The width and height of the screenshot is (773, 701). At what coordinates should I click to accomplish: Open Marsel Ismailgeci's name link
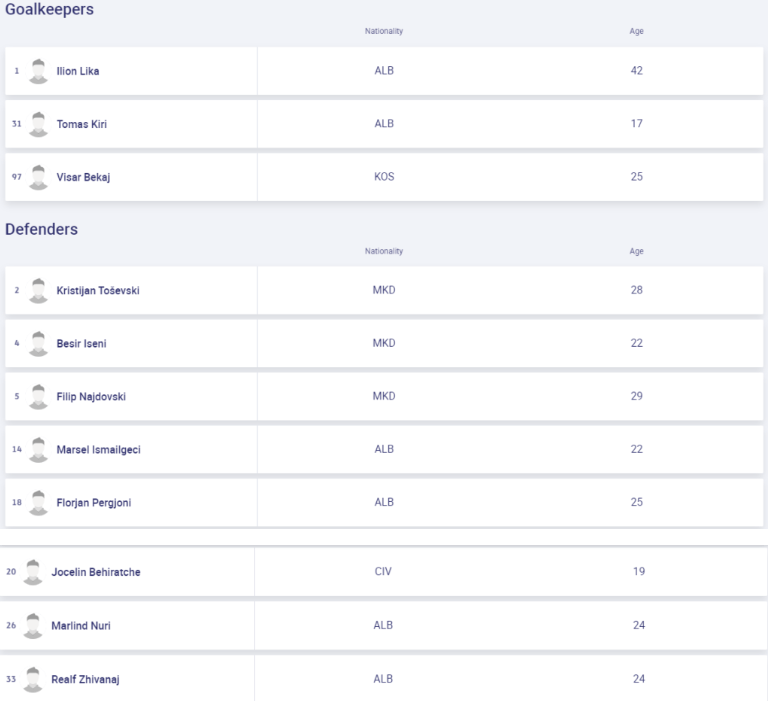pyautogui.click(x=99, y=449)
